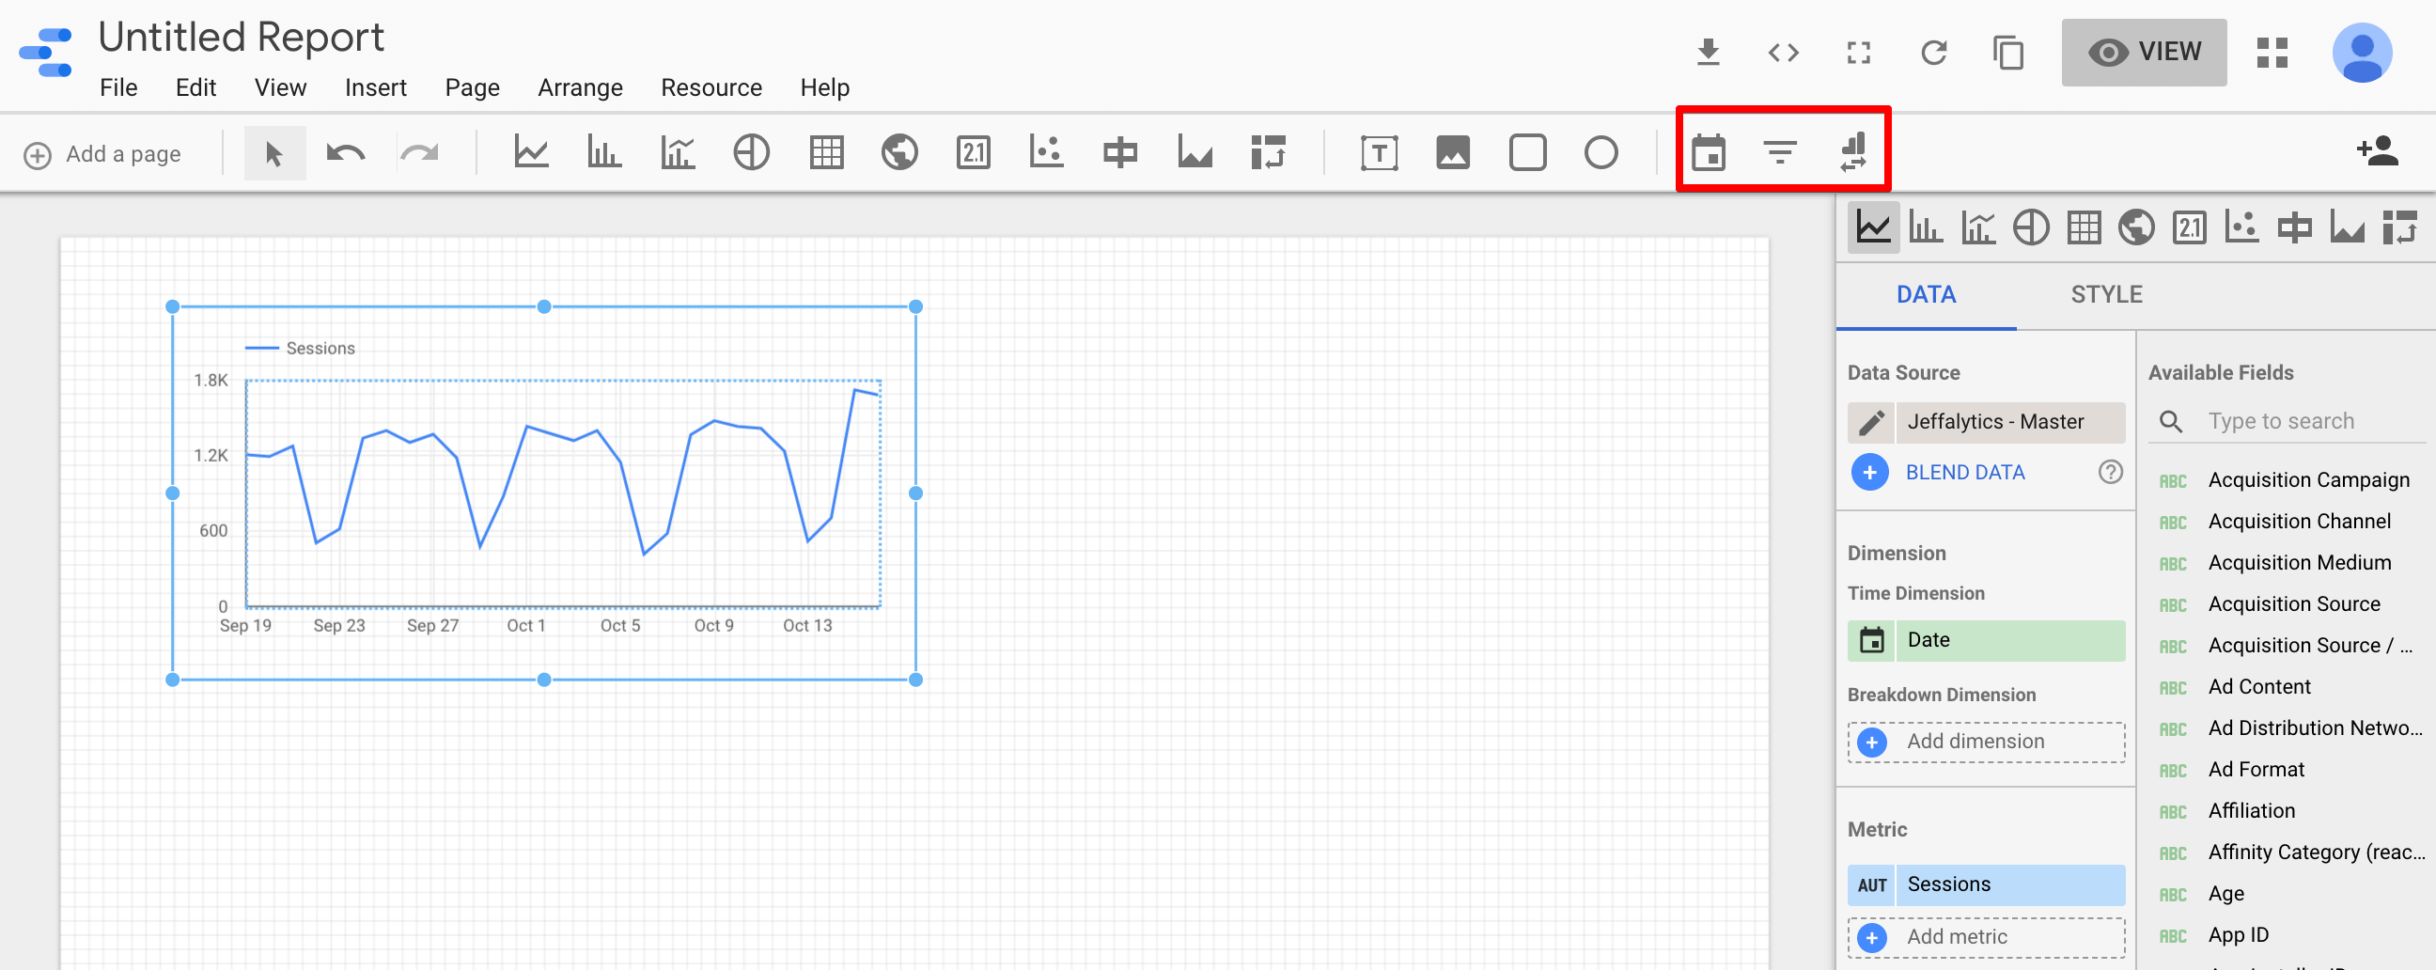Insert a text box

(x=1379, y=152)
